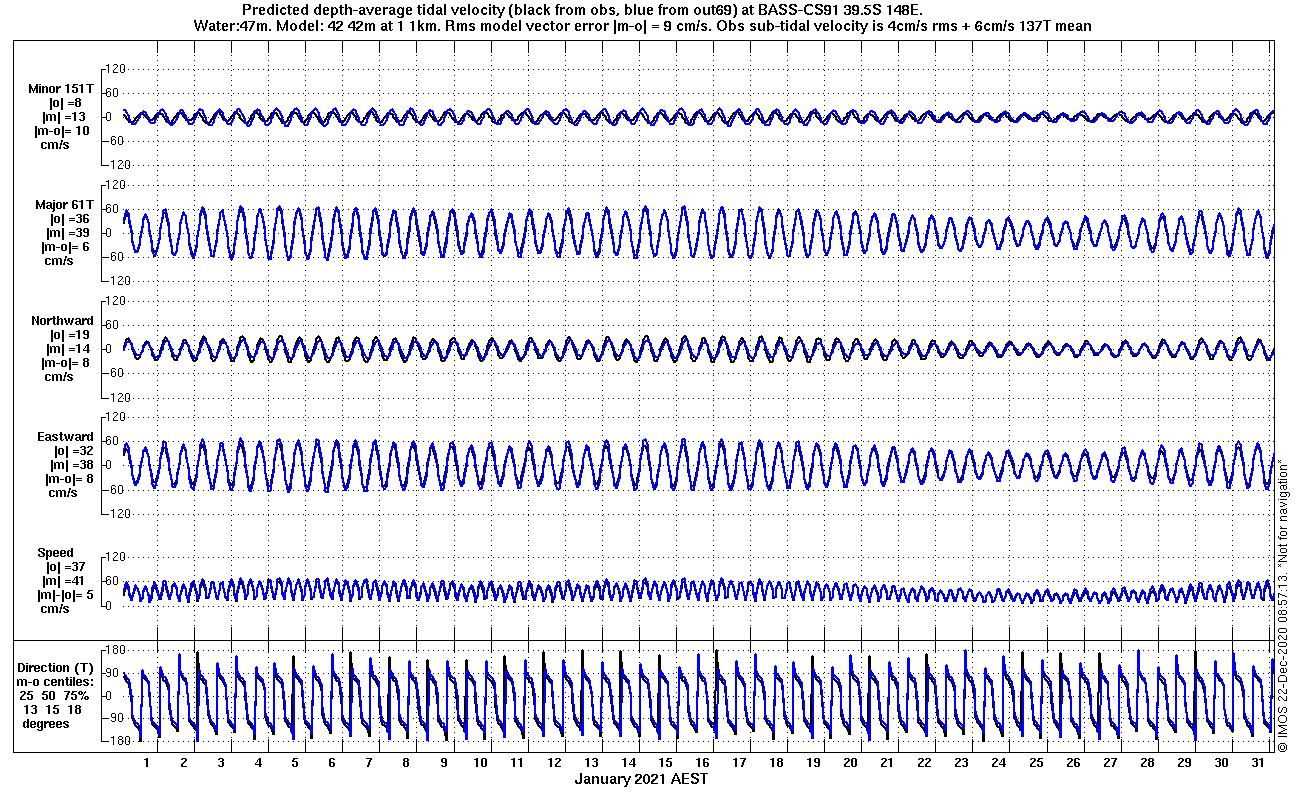
Task: Click the '|o| =19' value
Action: (x=69, y=335)
